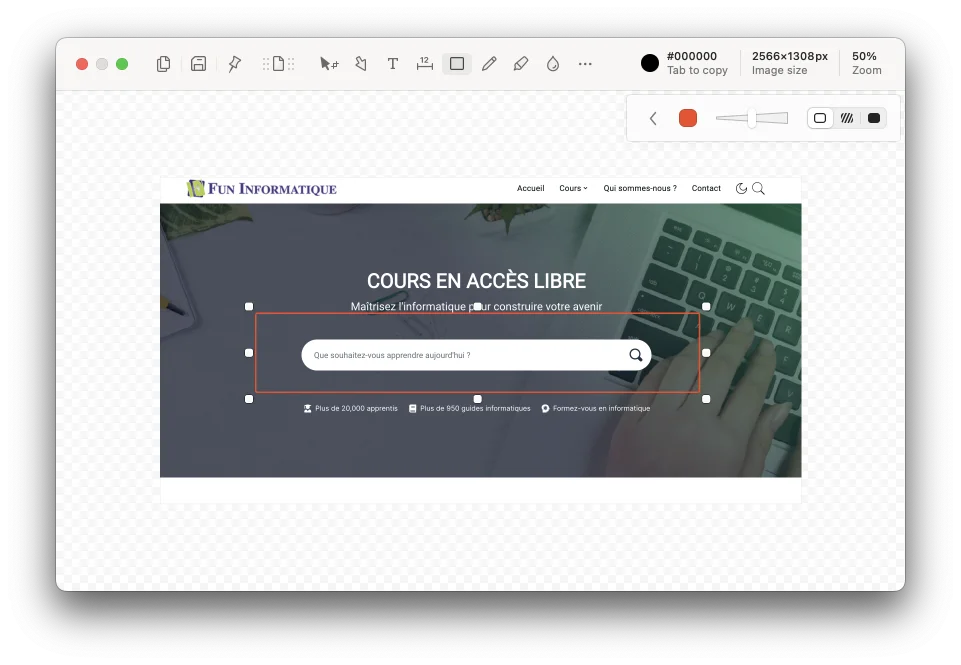This screenshot has height=665, width=961.
Task: Open the red annotation color swatch
Action: pyautogui.click(x=688, y=117)
